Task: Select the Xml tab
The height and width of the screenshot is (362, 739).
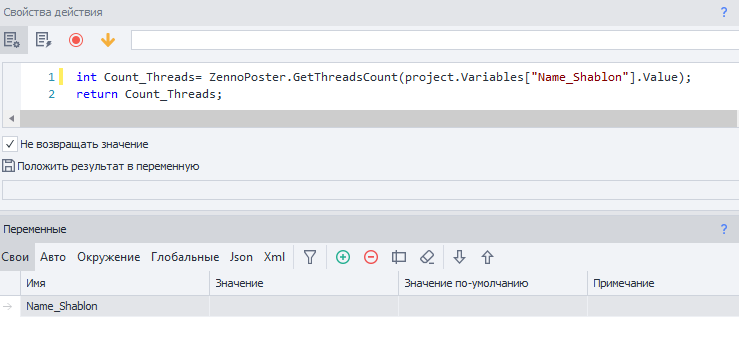Action: click(274, 257)
